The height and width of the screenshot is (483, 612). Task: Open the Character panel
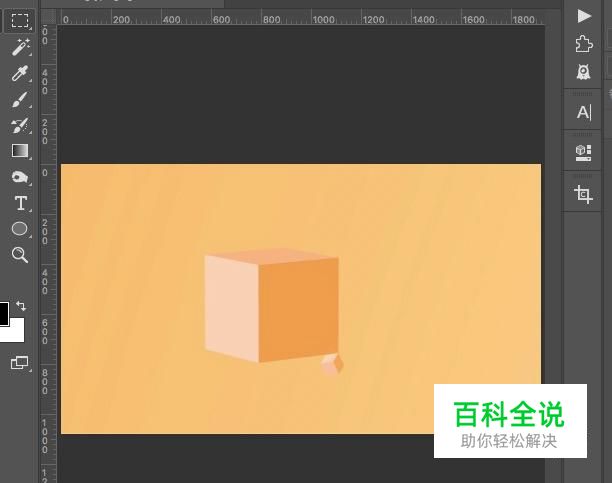click(584, 112)
